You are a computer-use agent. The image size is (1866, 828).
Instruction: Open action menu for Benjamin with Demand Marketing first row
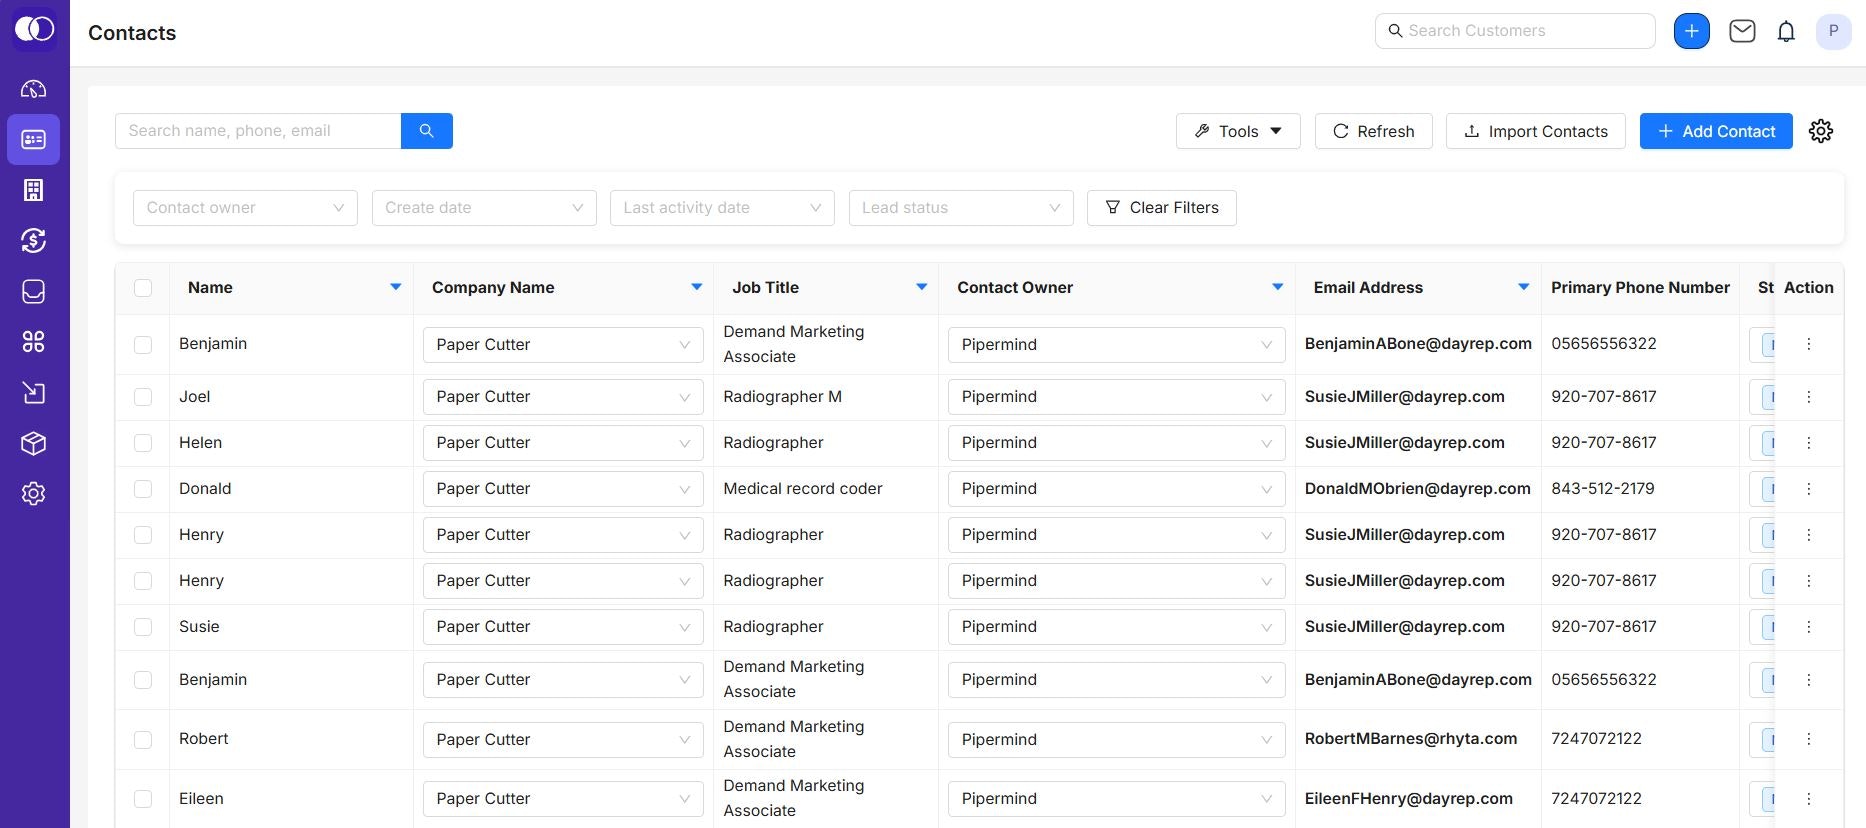point(1809,344)
